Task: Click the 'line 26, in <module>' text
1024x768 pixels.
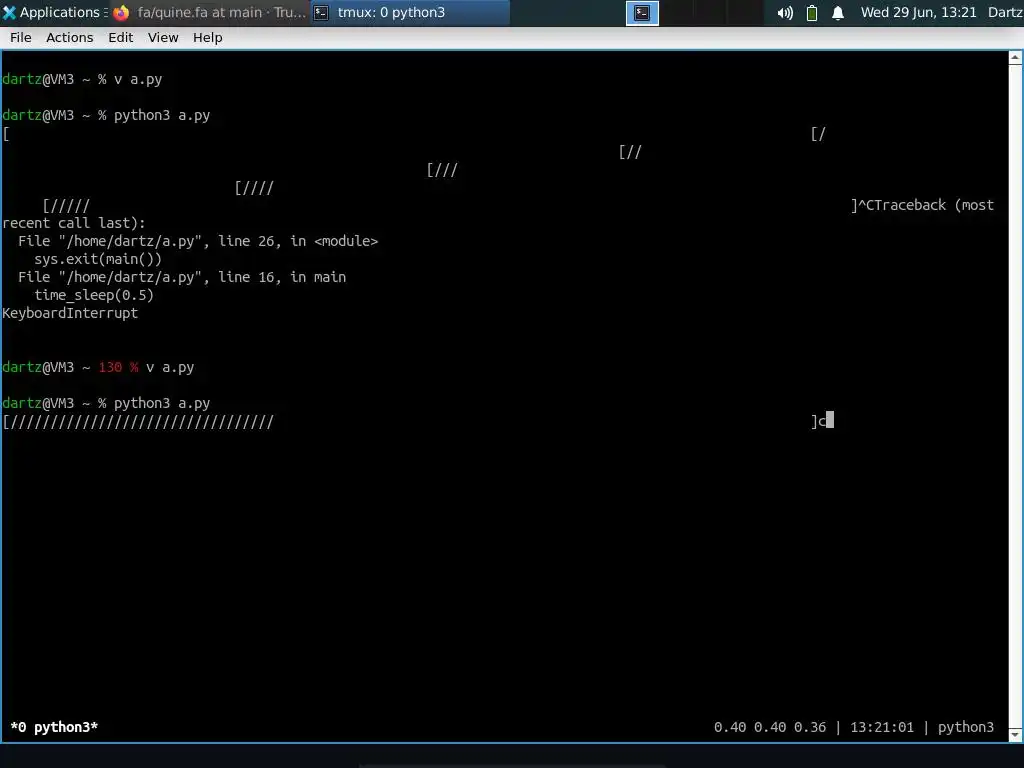Action: pyautogui.click(x=298, y=241)
